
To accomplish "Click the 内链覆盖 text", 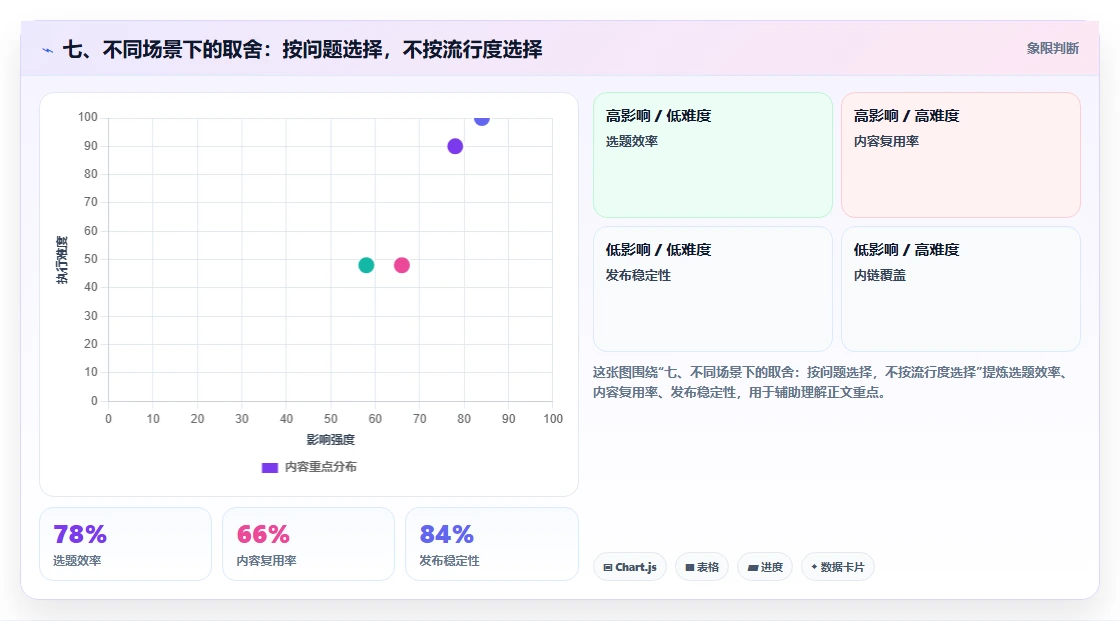I will [x=880, y=275].
